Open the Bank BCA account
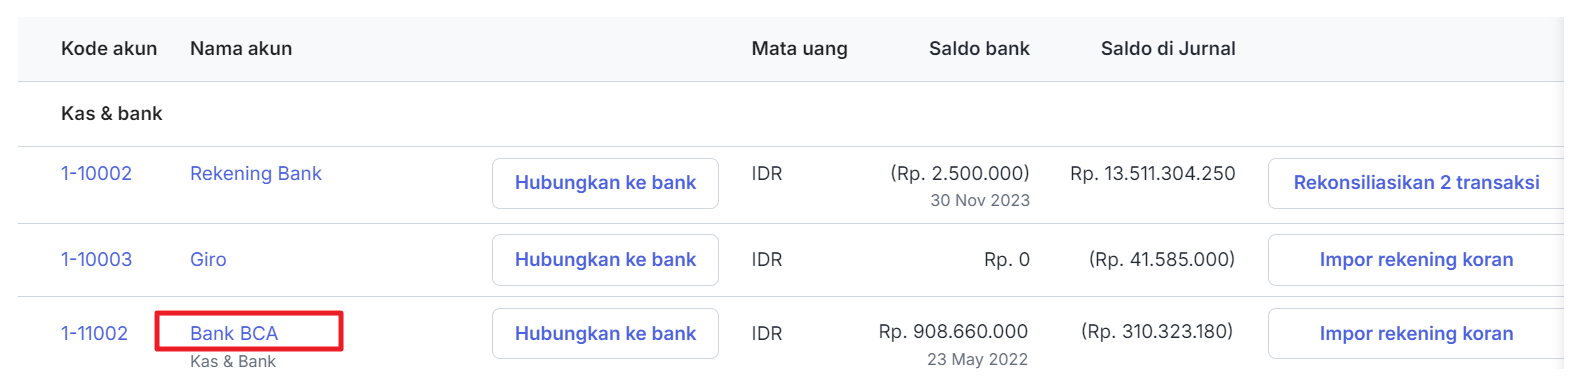1585x379 pixels. coord(234,334)
